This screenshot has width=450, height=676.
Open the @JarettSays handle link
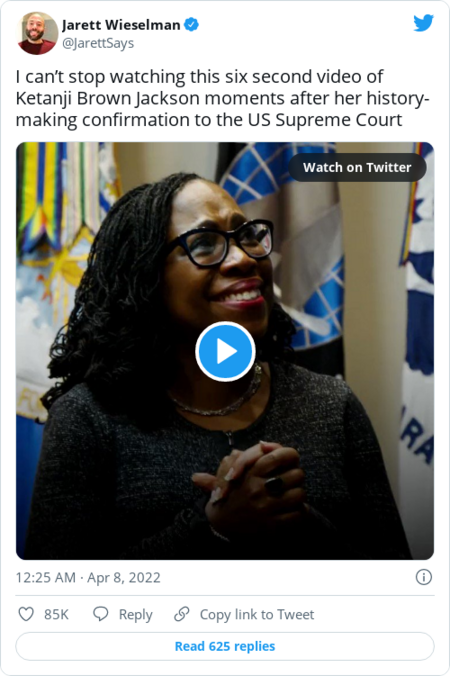click(98, 43)
